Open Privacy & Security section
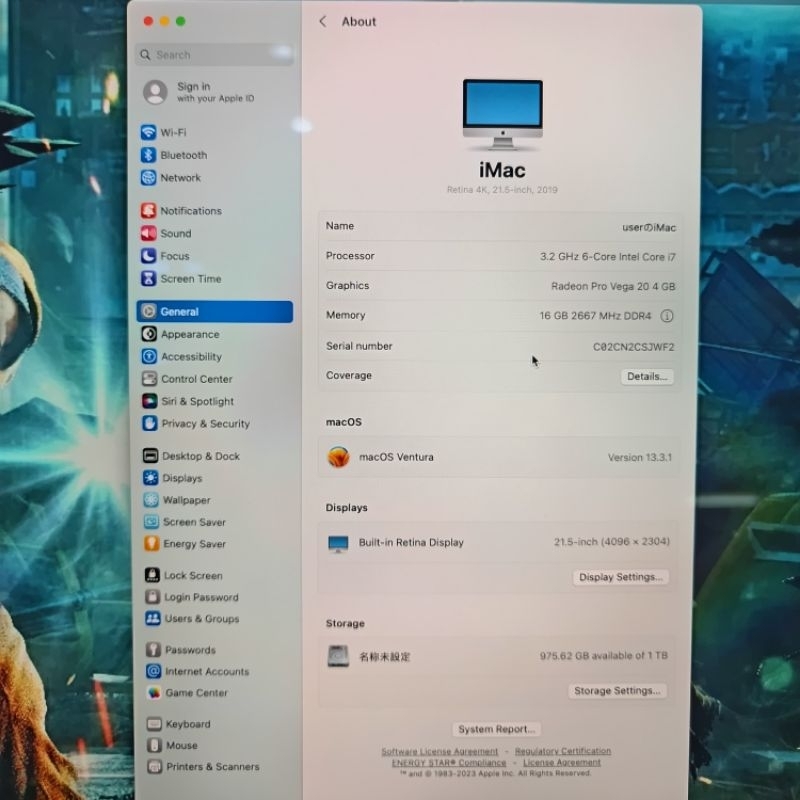 (205, 424)
